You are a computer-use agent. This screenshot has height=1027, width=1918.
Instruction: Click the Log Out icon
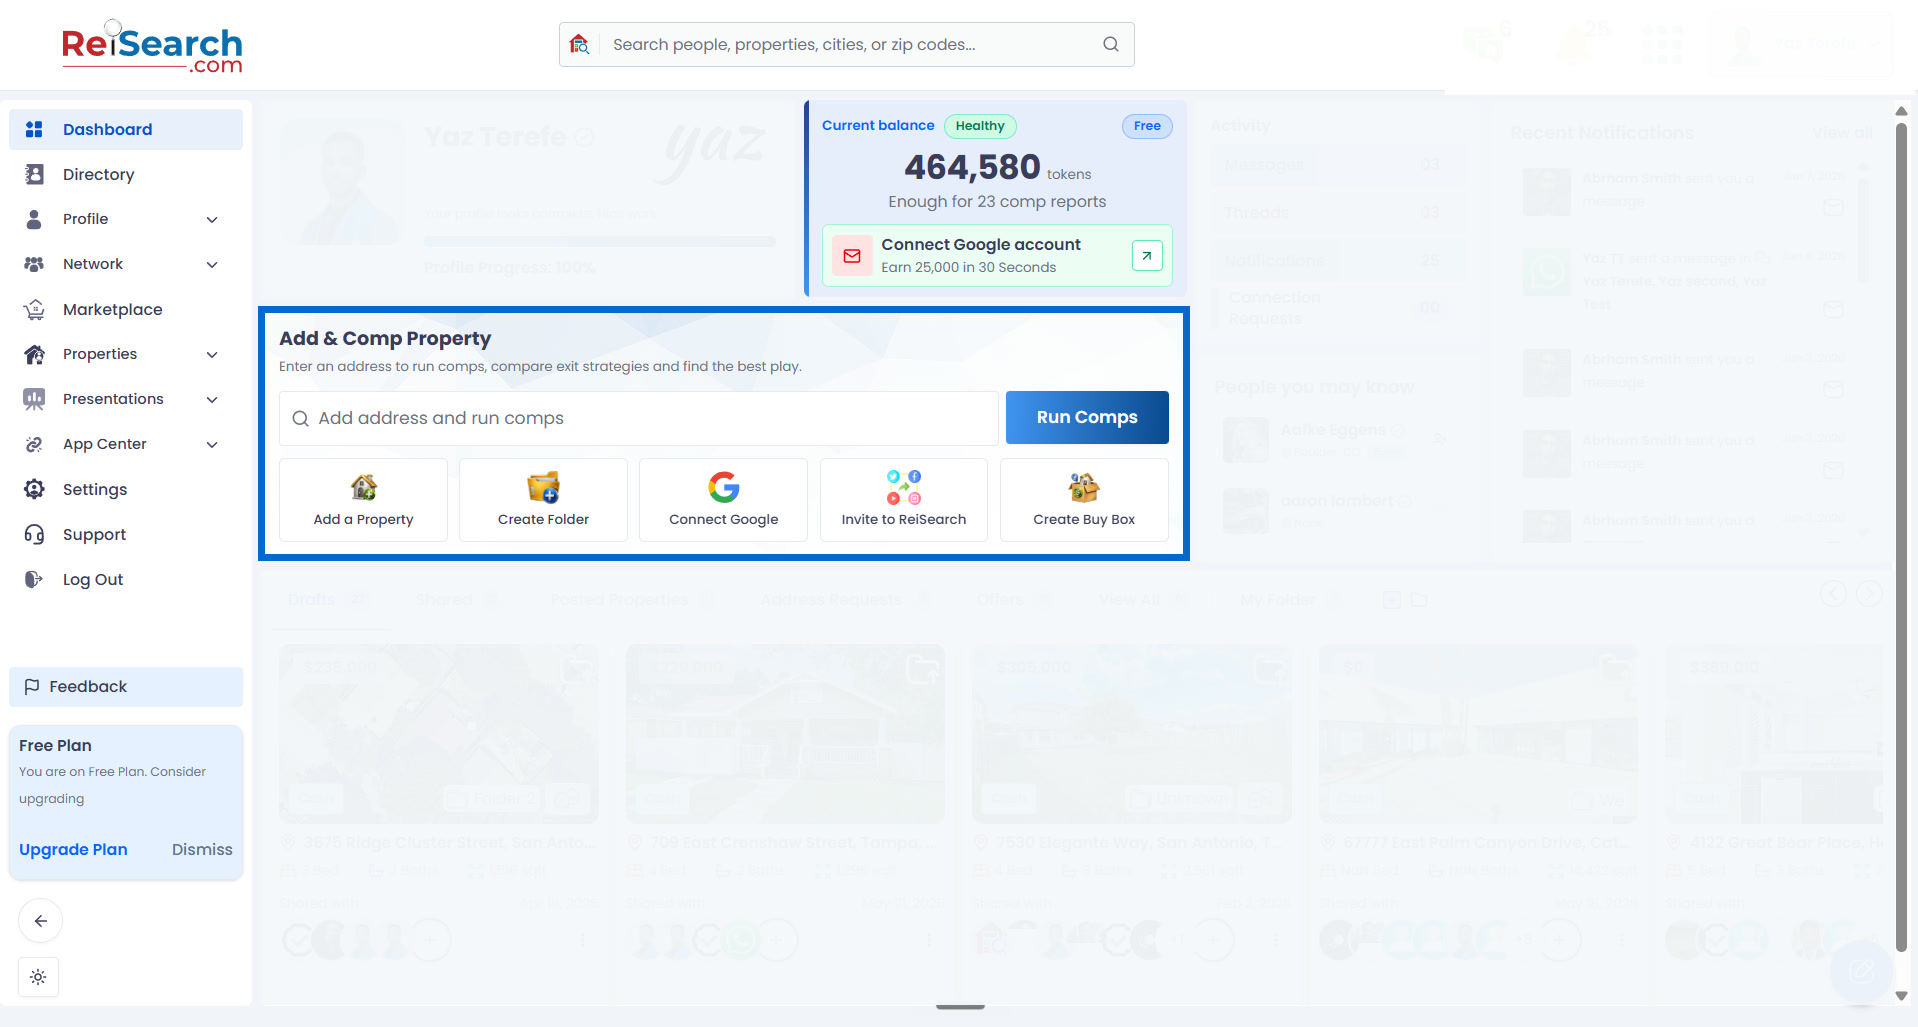tap(34, 579)
